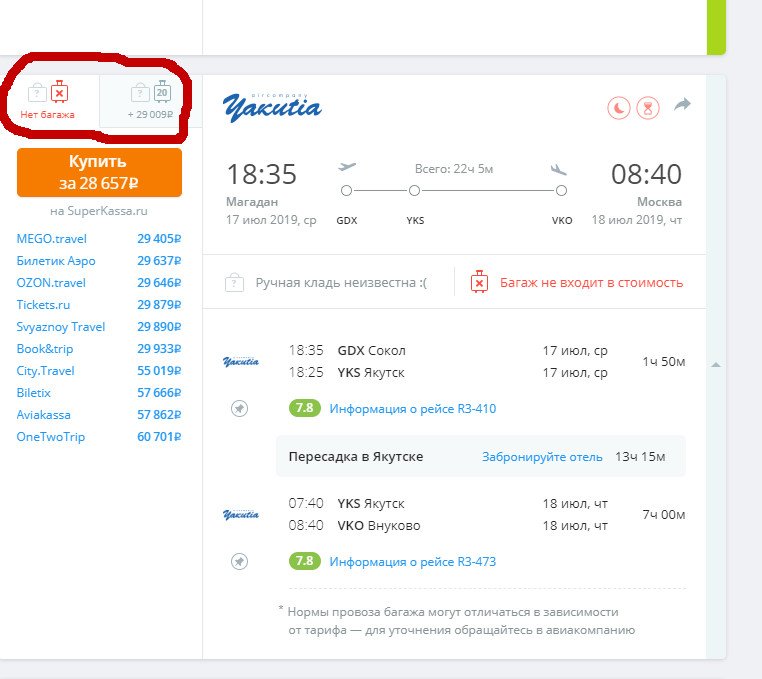Click the arrival time 08:40 heading

(646, 174)
